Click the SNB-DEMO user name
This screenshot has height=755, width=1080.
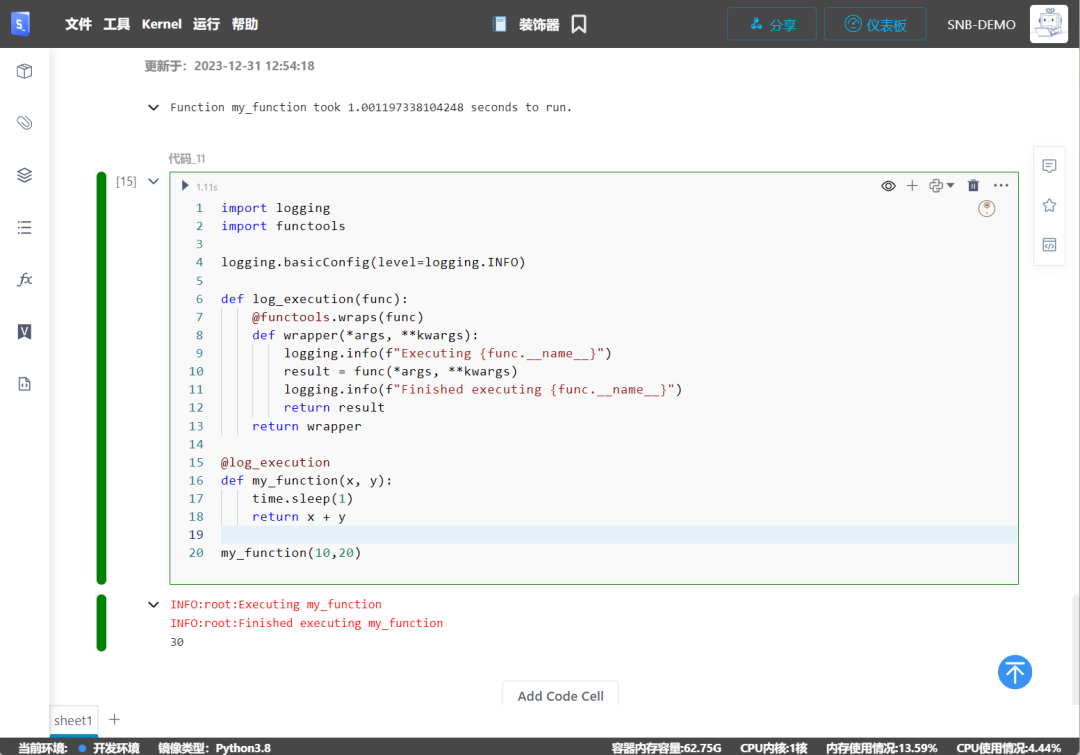click(x=981, y=25)
